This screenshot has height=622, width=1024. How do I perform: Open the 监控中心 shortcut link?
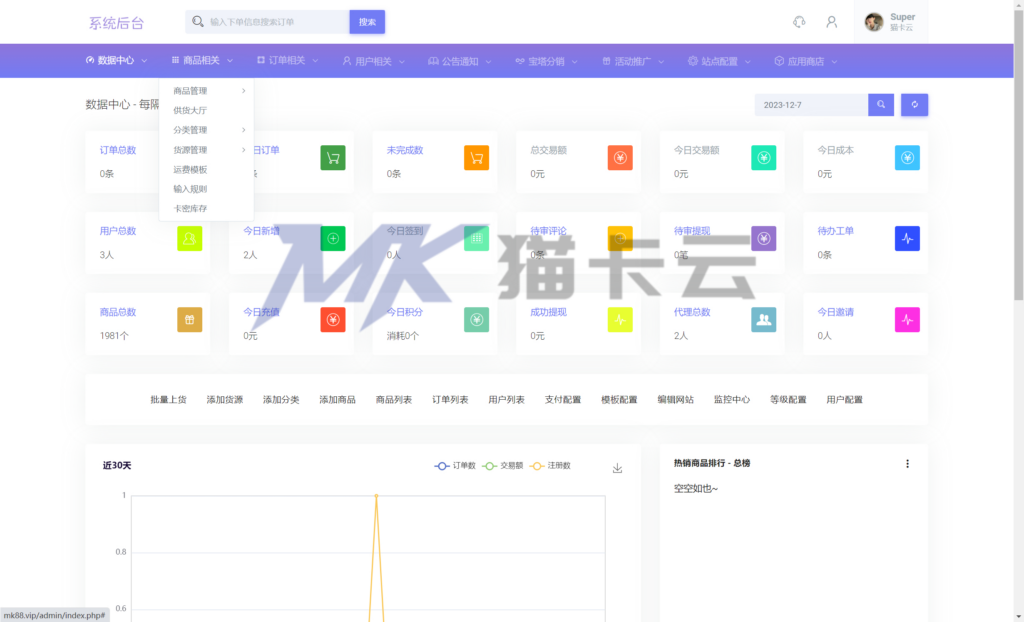(732, 400)
